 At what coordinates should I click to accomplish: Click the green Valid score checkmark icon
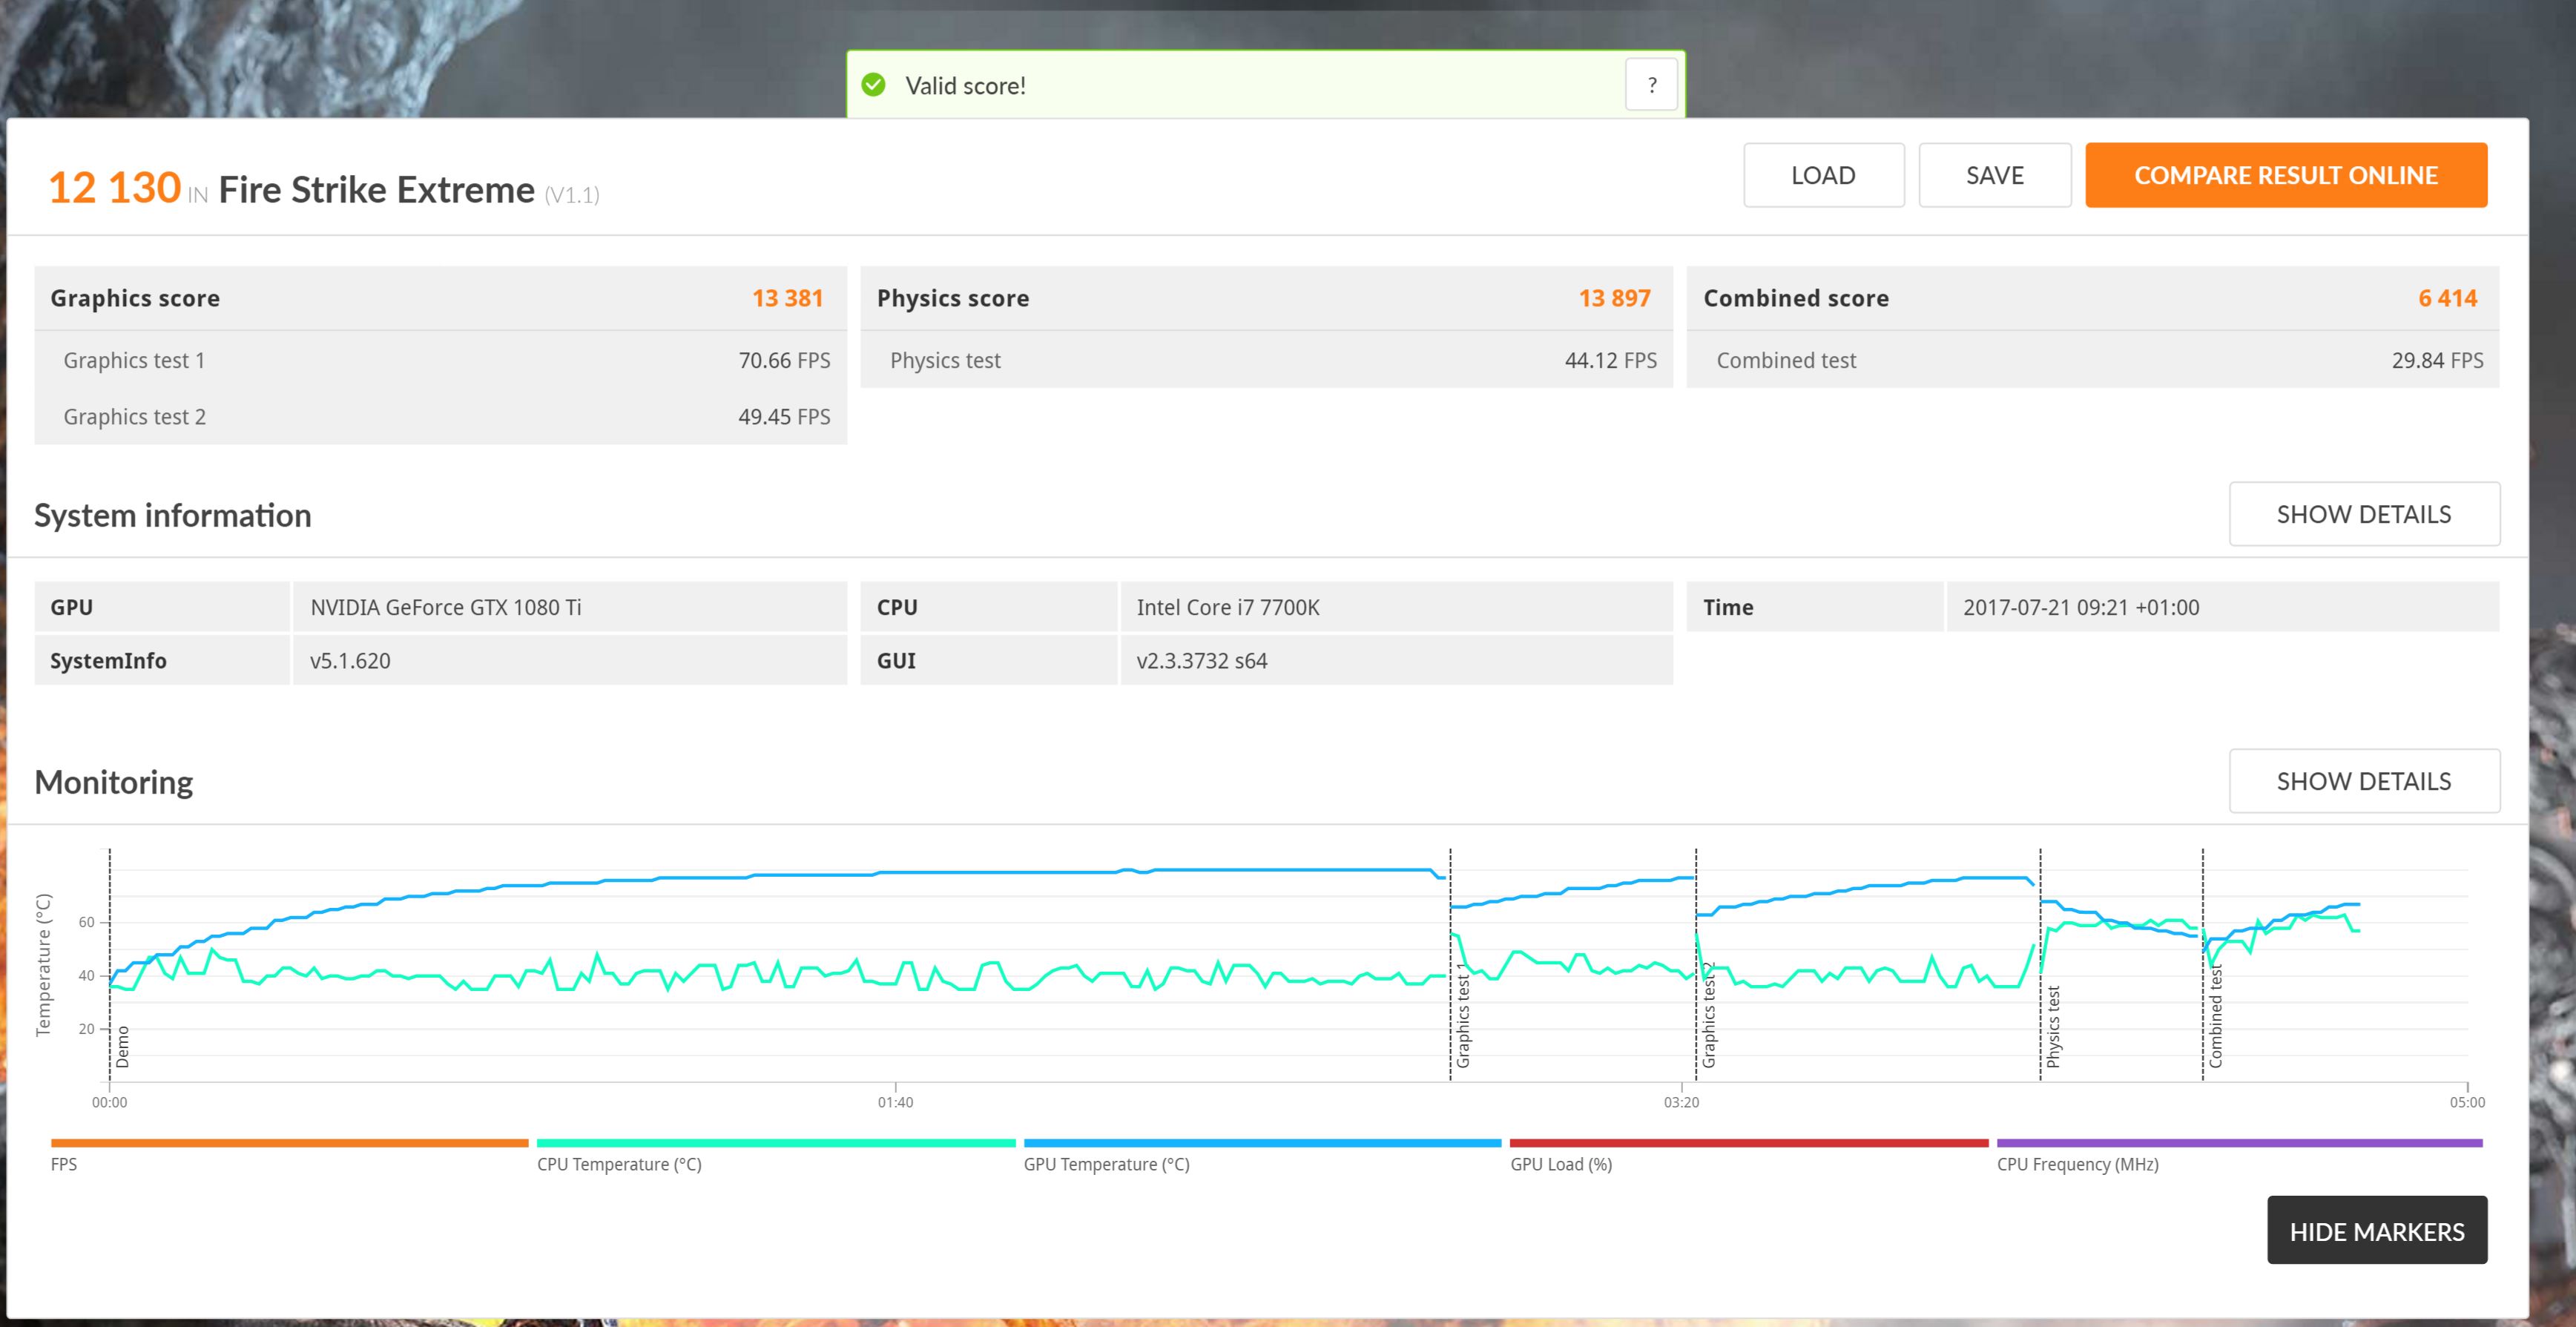tap(873, 85)
